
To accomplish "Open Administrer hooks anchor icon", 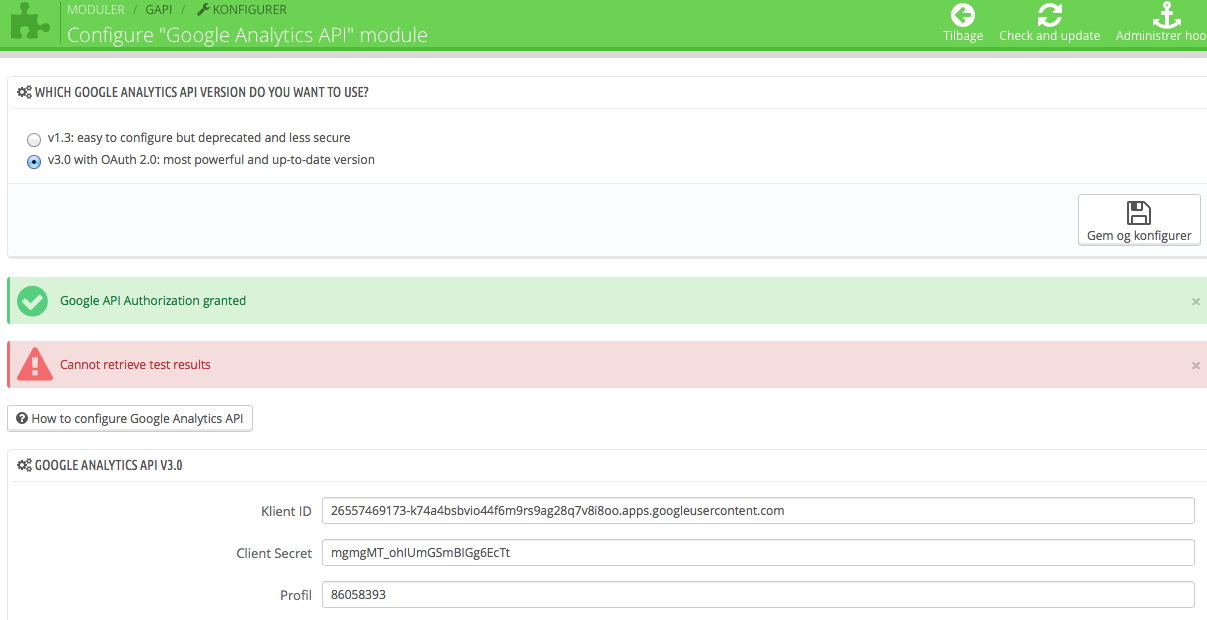I will point(1165,15).
